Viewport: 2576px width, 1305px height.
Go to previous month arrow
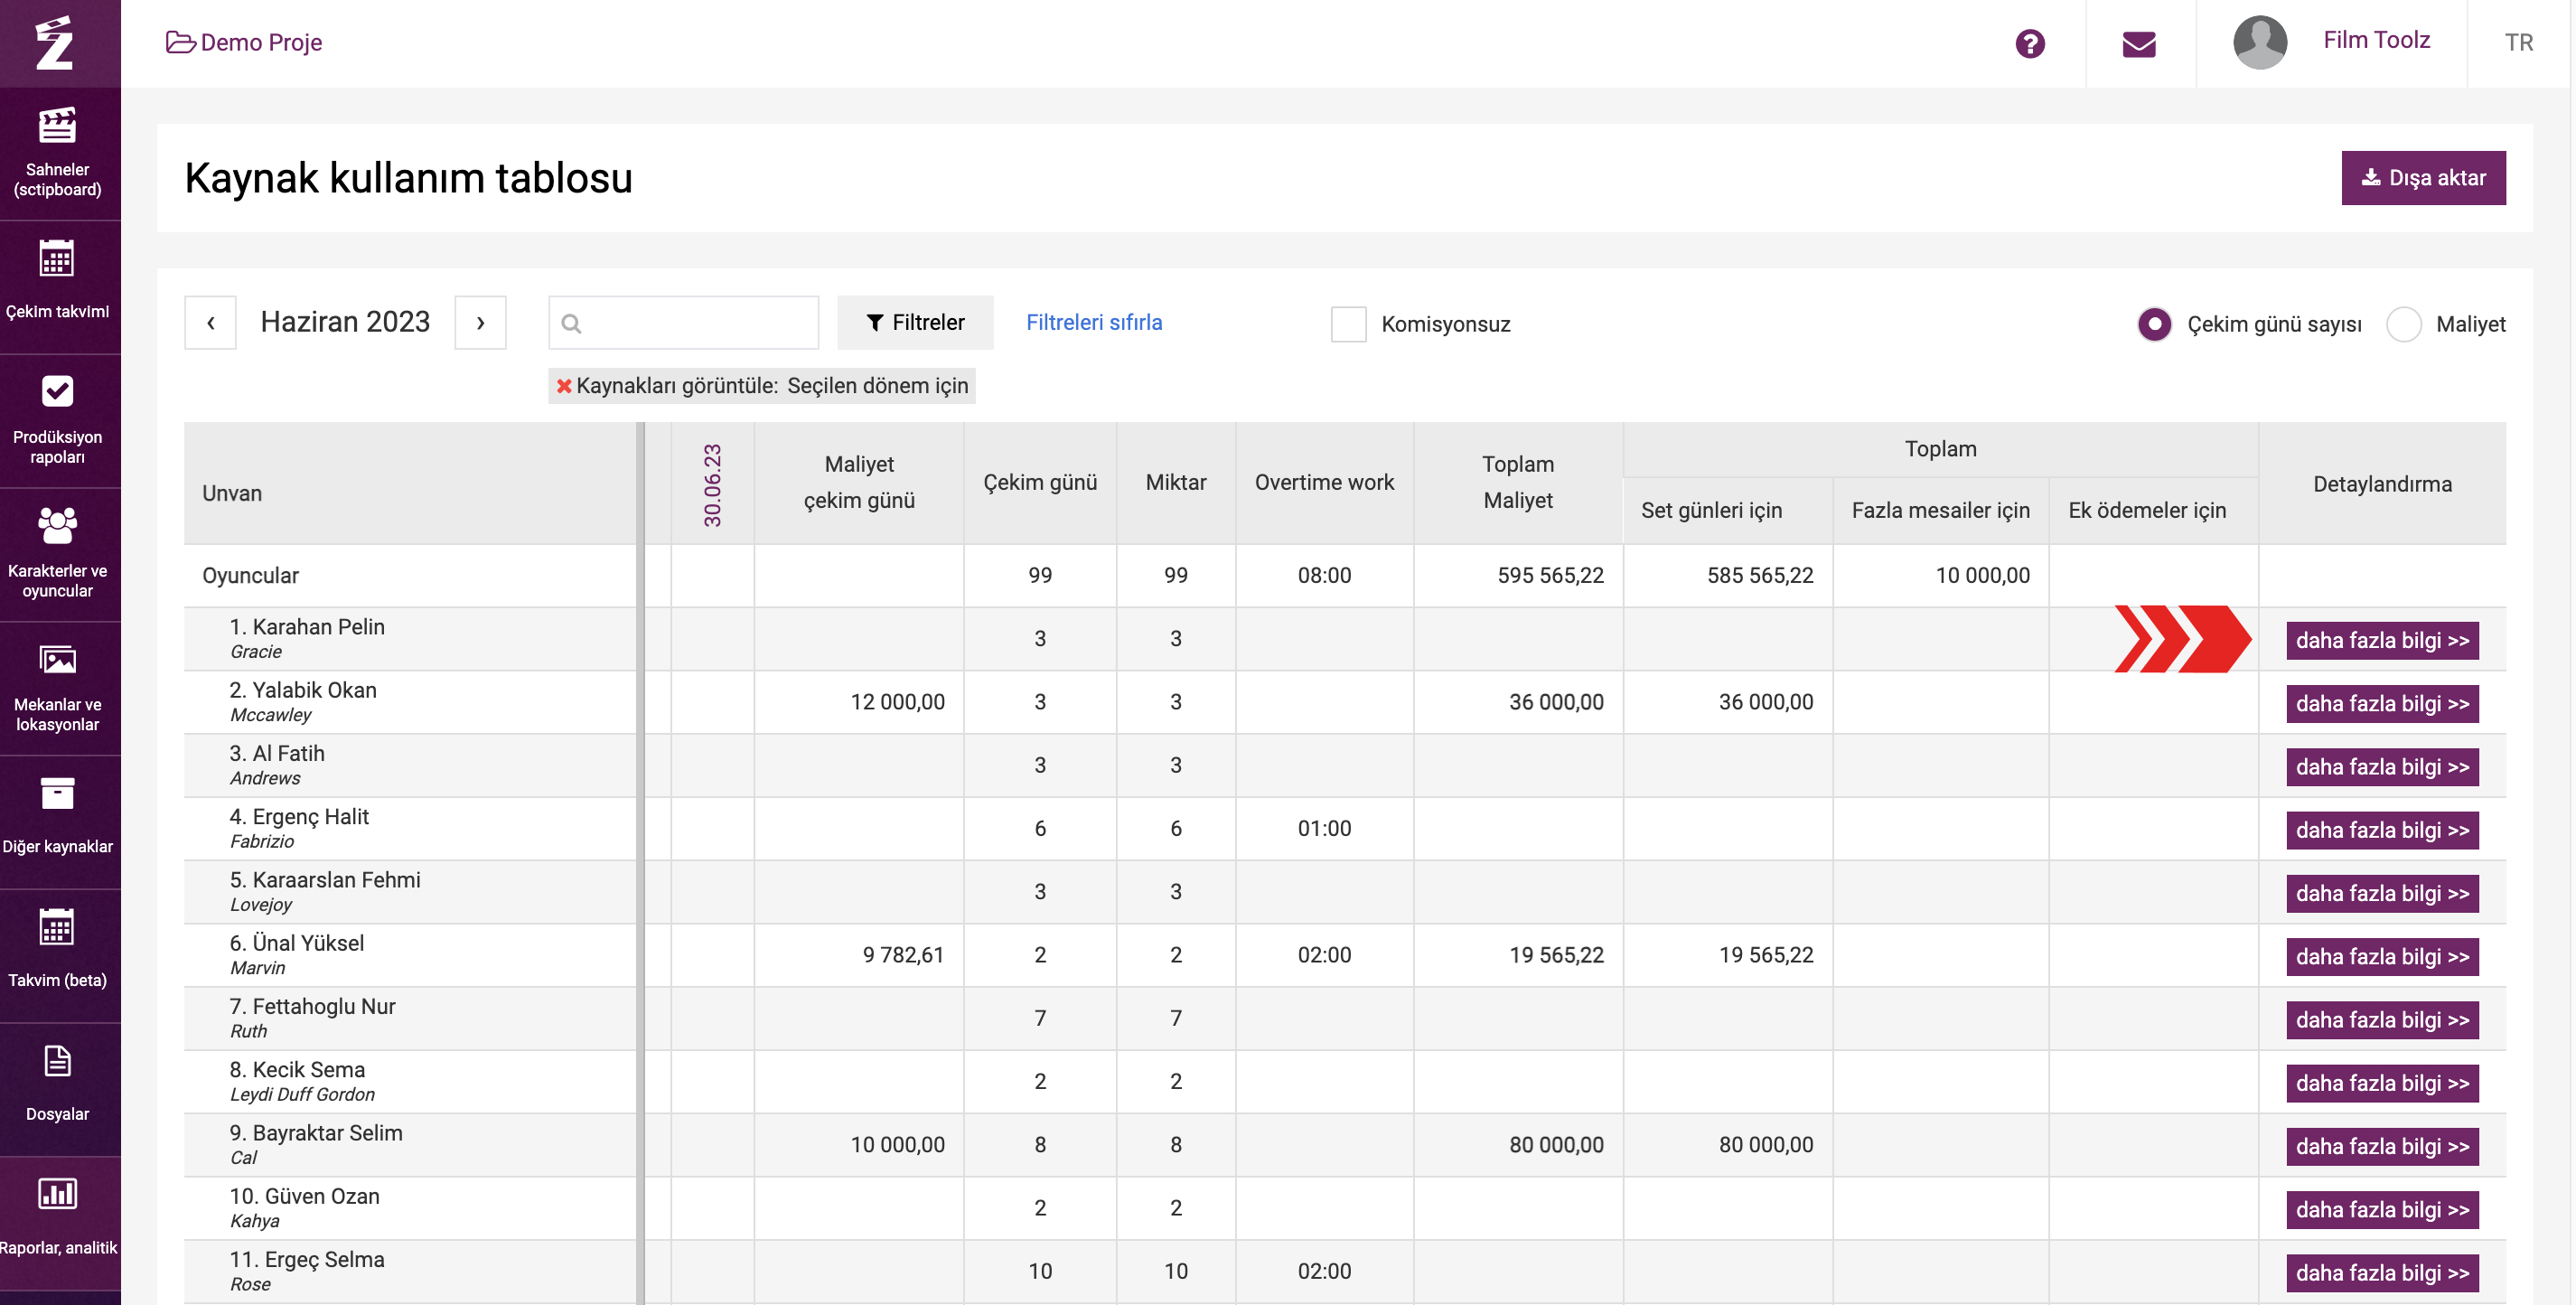coord(210,322)
